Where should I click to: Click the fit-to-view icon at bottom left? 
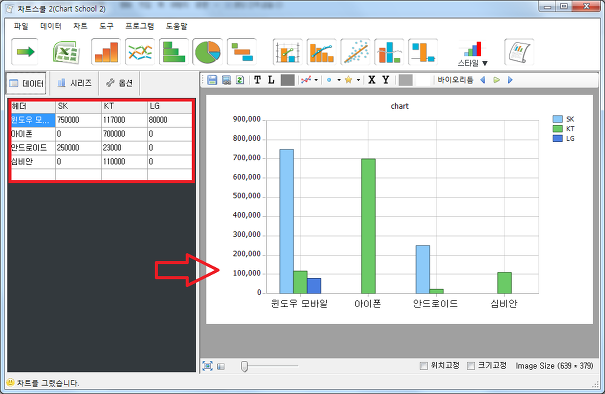(x=208, y=366)
